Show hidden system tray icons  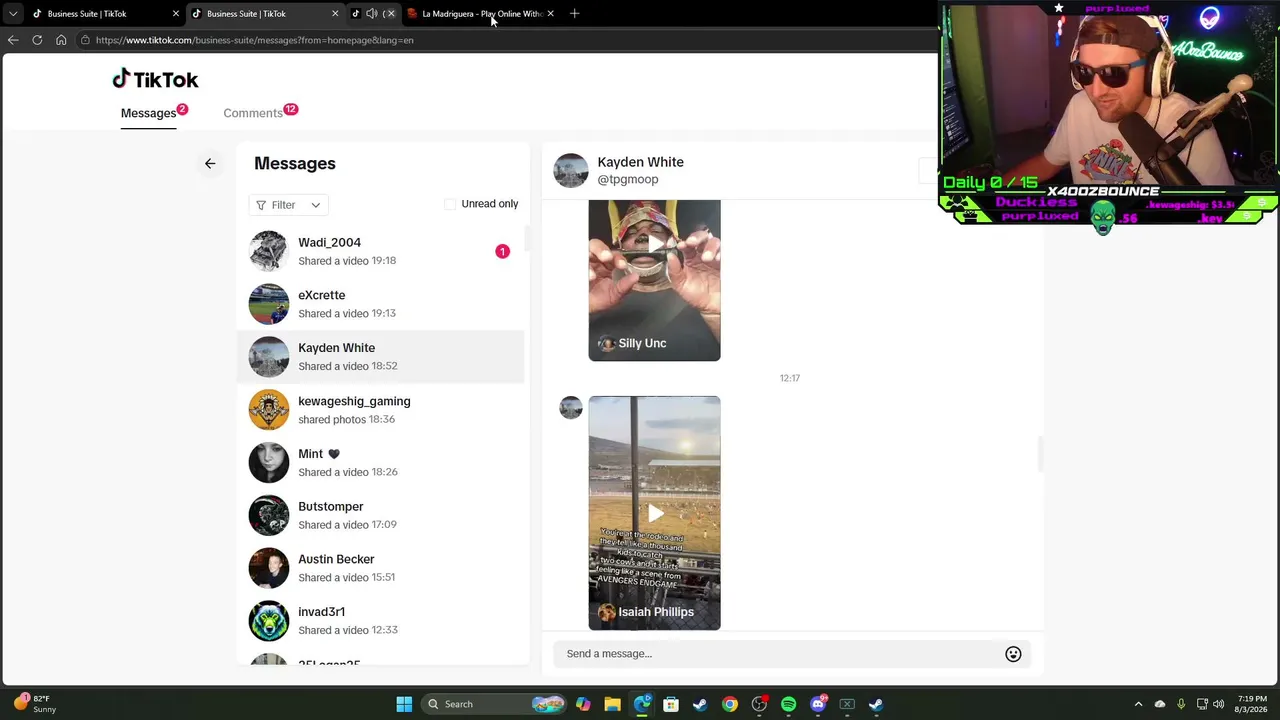click(x=1138, y=704)
